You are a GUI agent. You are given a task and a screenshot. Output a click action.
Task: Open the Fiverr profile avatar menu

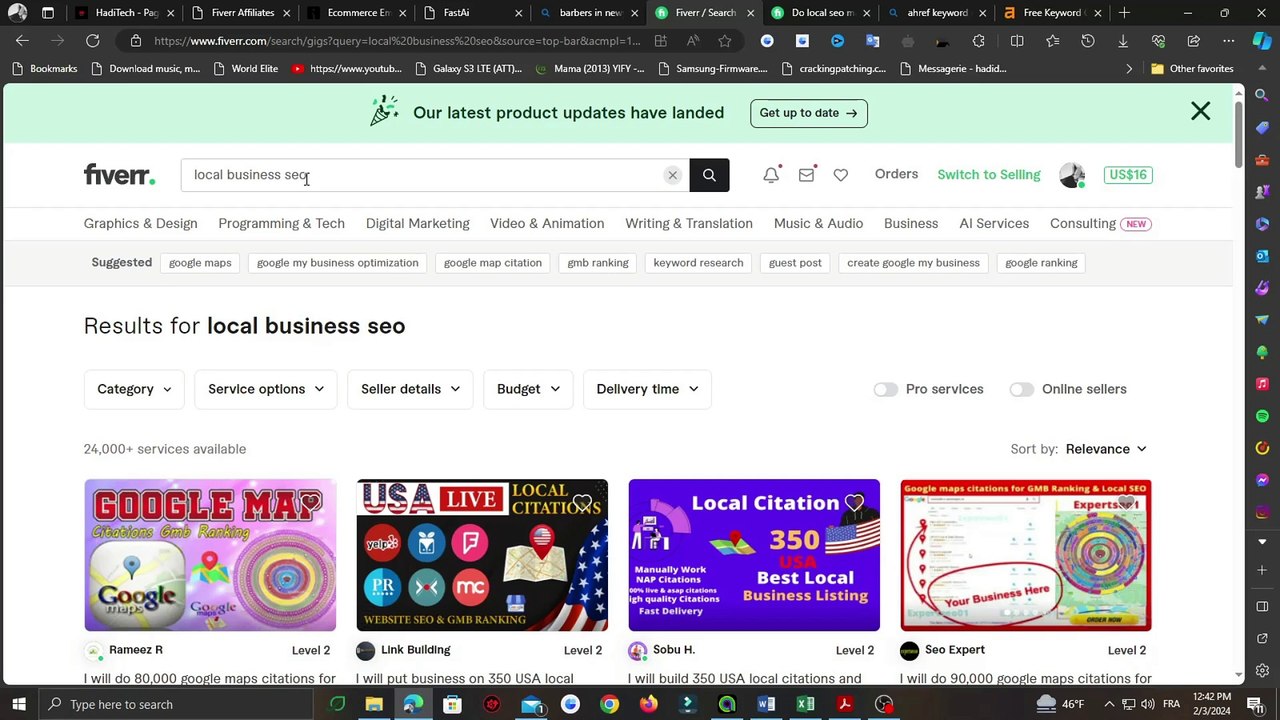point(1072,175)
